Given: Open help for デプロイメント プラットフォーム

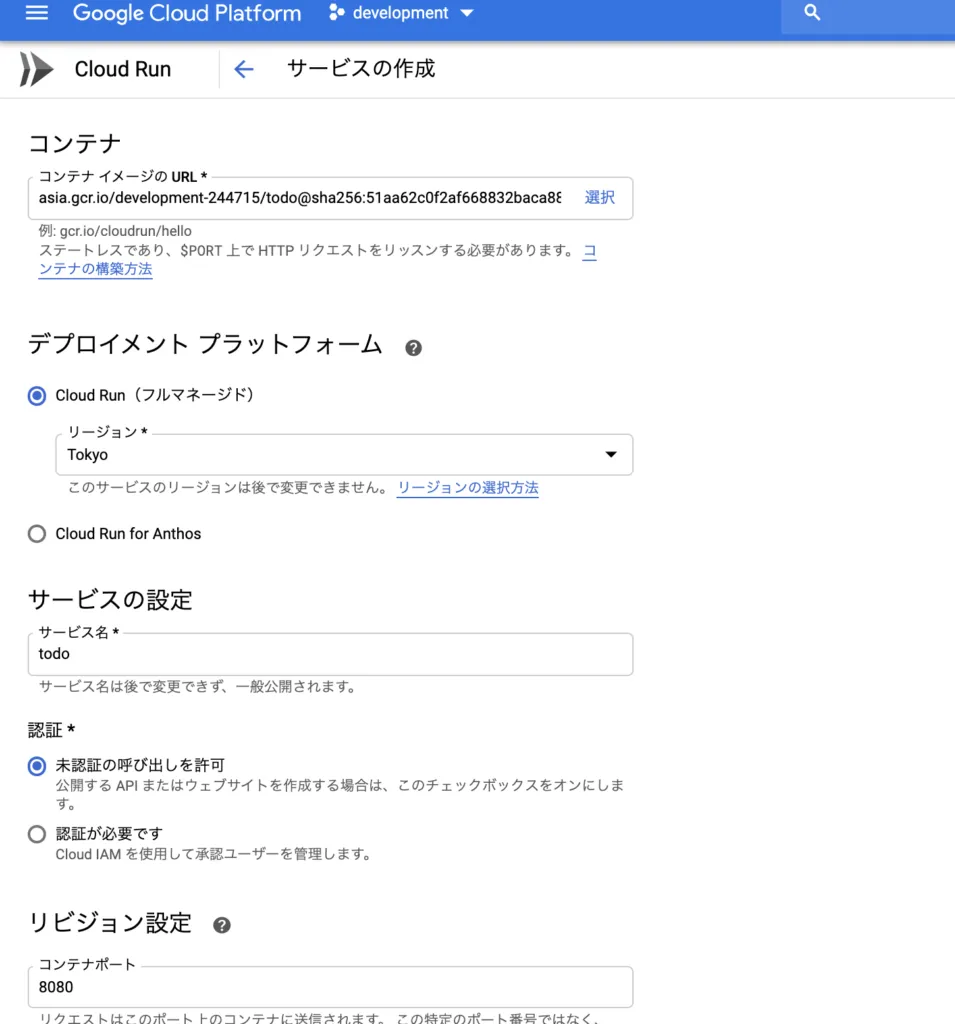Looking at the screenshot, I should point(413,348).
